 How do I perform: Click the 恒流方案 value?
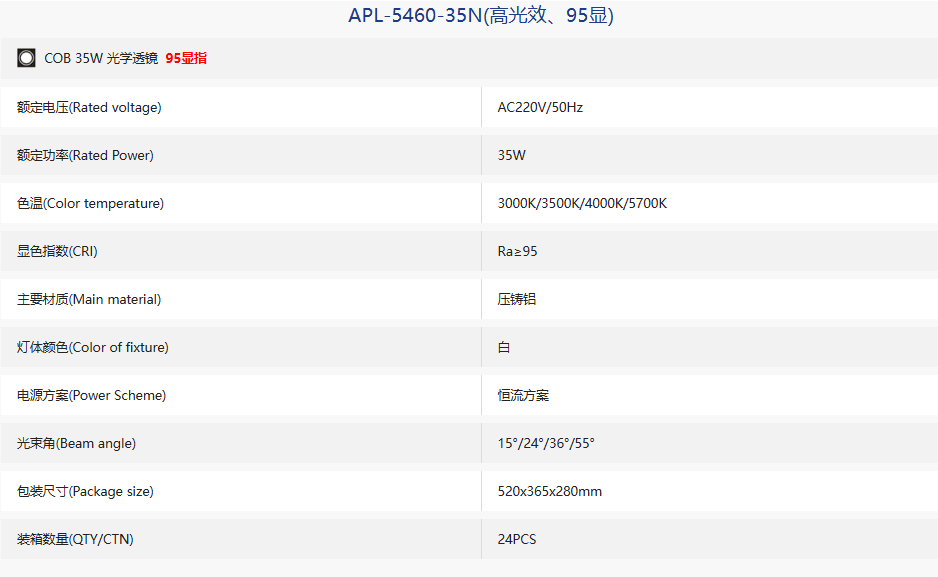click(x=523, y=395)
